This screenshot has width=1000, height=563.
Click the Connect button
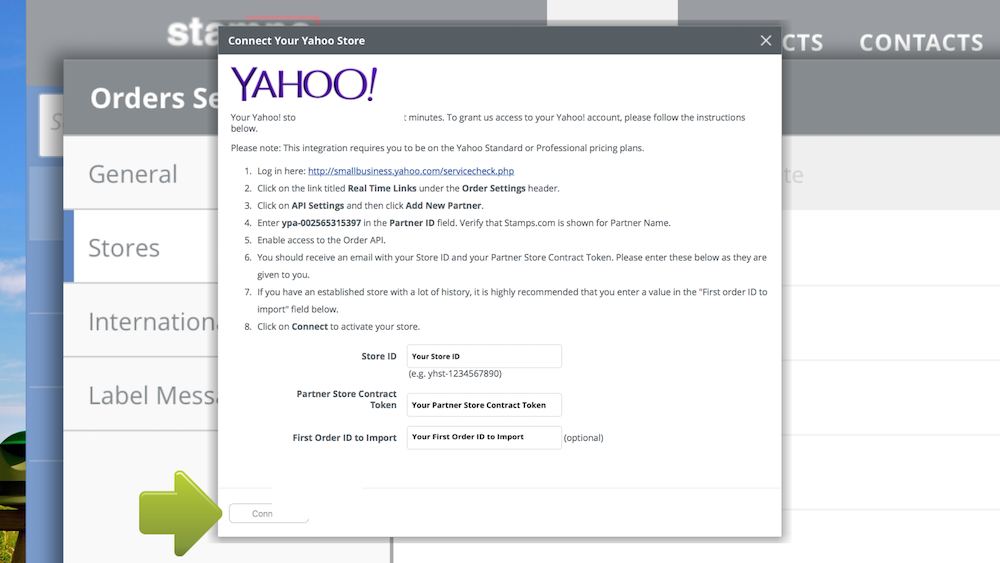[x=268, y=513]
